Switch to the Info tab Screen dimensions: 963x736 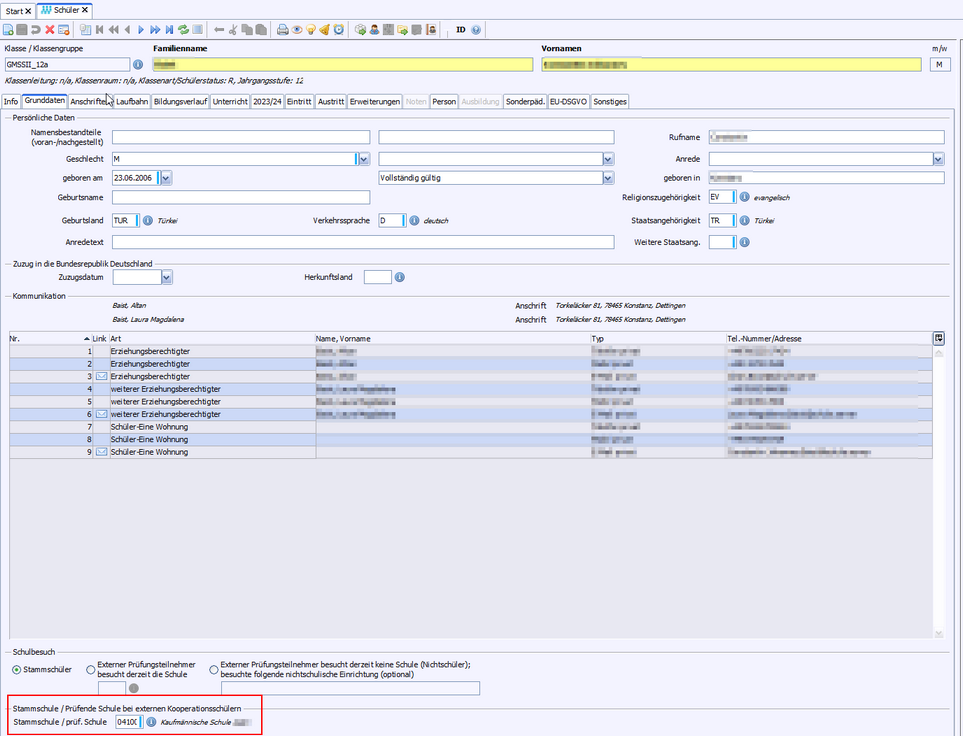[x=11, y=101]
